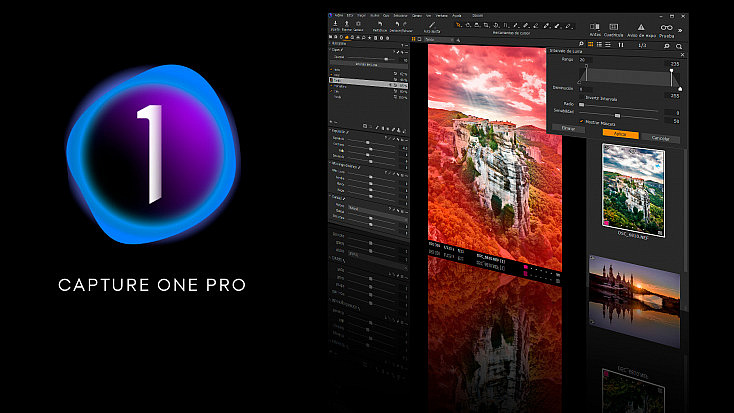Select the sunset river thumbnail in browser
Image resolution: width=734 pixels, height=413 pixels.
pos(634,301)
